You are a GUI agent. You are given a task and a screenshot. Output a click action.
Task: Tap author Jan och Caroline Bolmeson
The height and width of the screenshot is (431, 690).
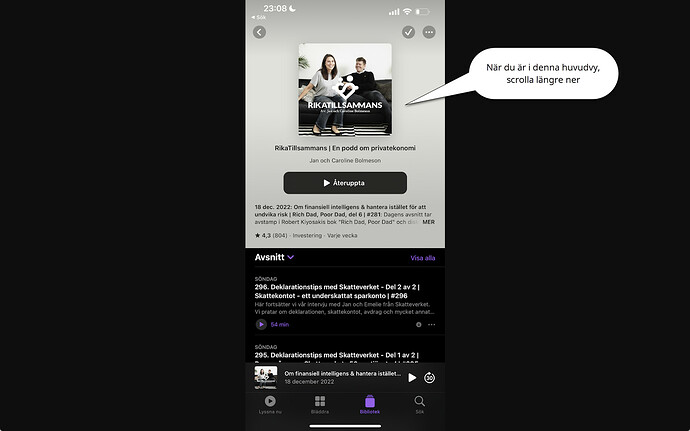click(x=345, y=161)
